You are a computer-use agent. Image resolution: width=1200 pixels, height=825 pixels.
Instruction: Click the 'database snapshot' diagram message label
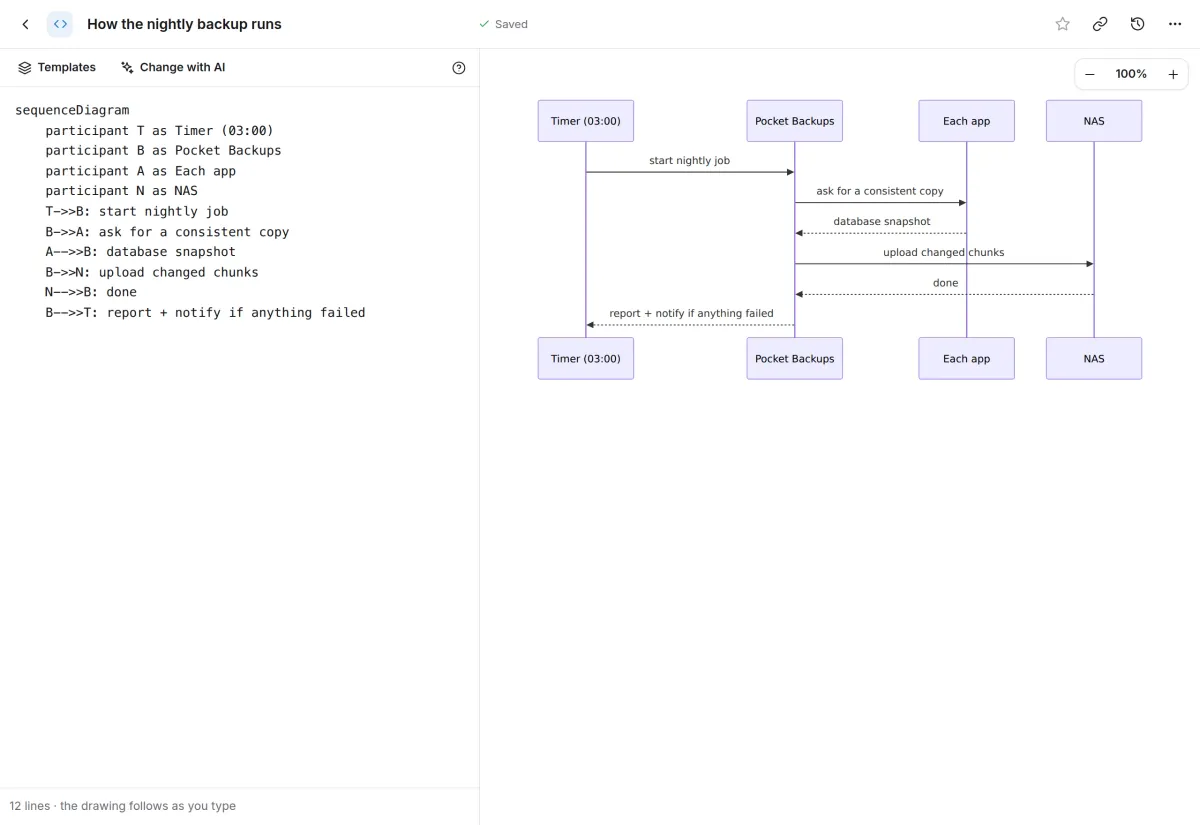(x=882, y=222)
